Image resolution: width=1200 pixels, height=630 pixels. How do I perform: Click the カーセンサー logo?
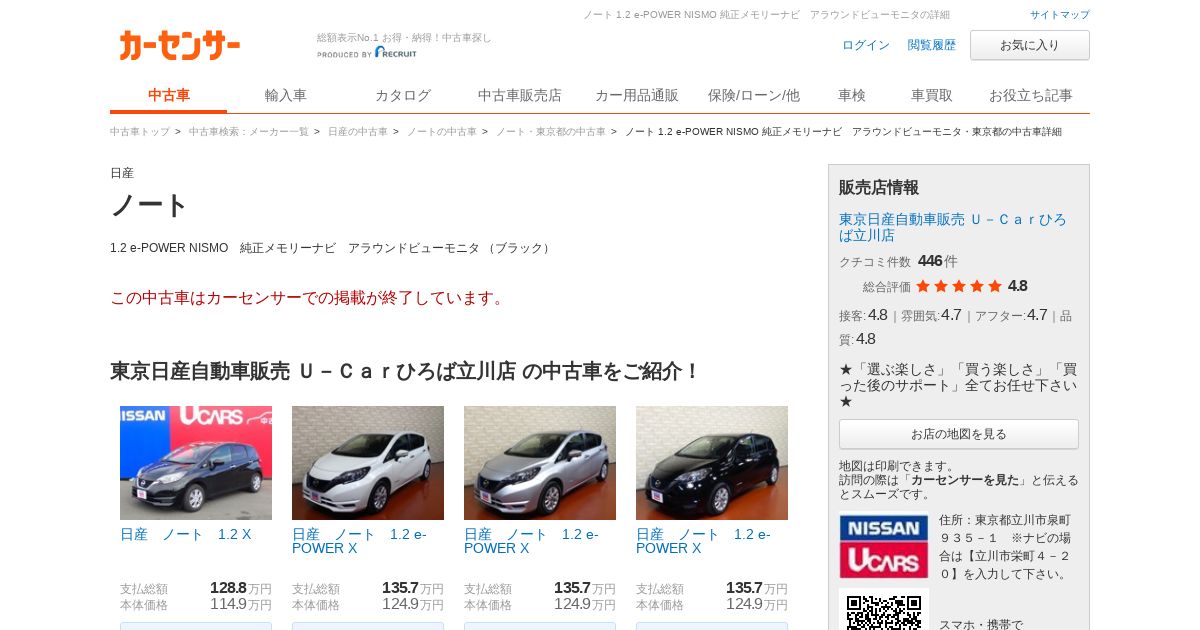coord(180,45)
